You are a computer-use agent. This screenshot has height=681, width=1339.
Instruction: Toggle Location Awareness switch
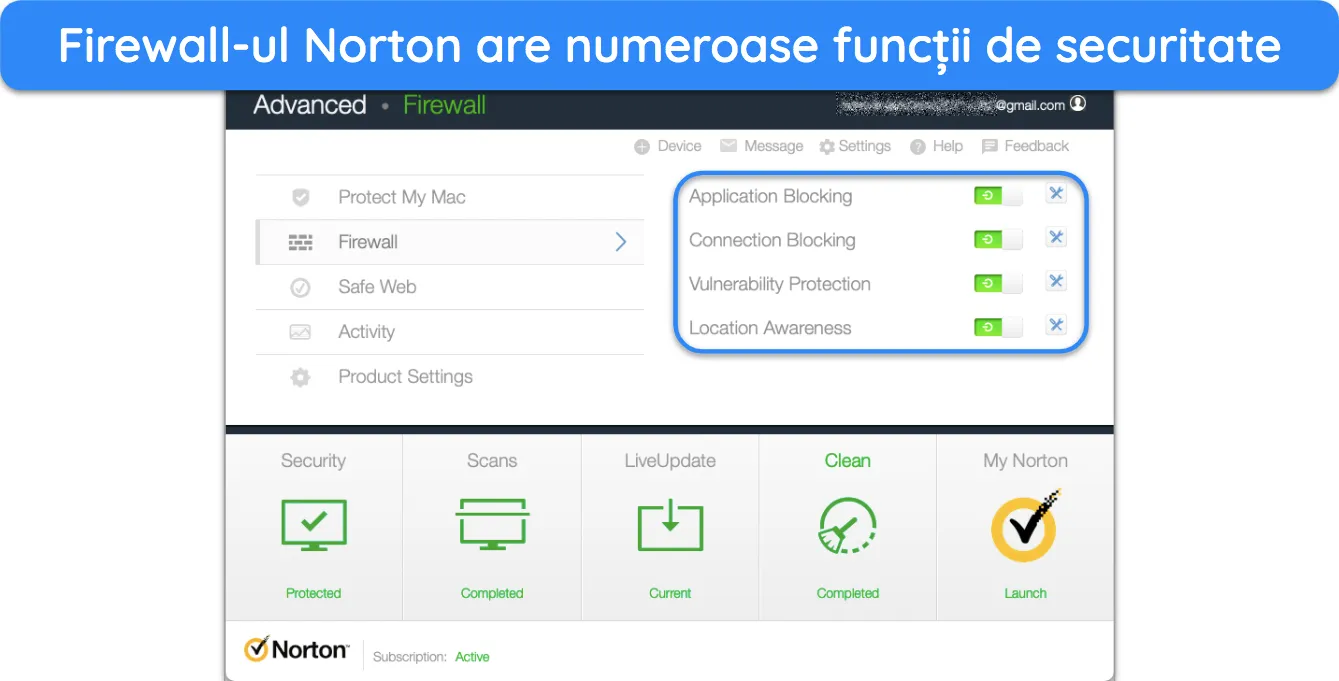coord(998,327)
